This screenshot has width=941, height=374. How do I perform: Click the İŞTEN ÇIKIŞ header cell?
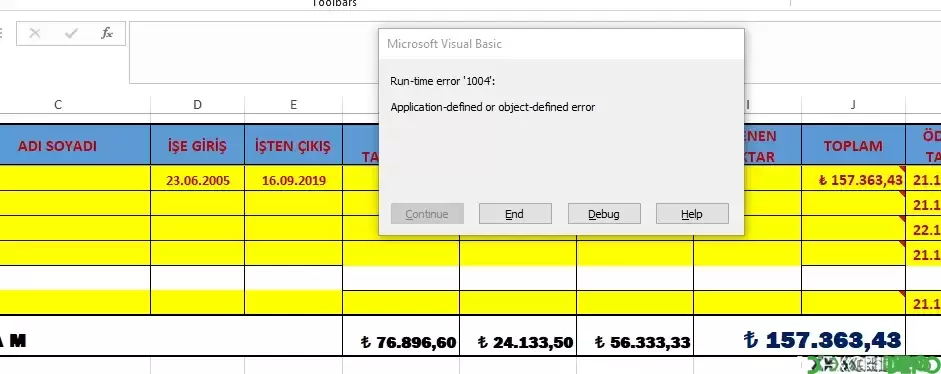point(293,145)
